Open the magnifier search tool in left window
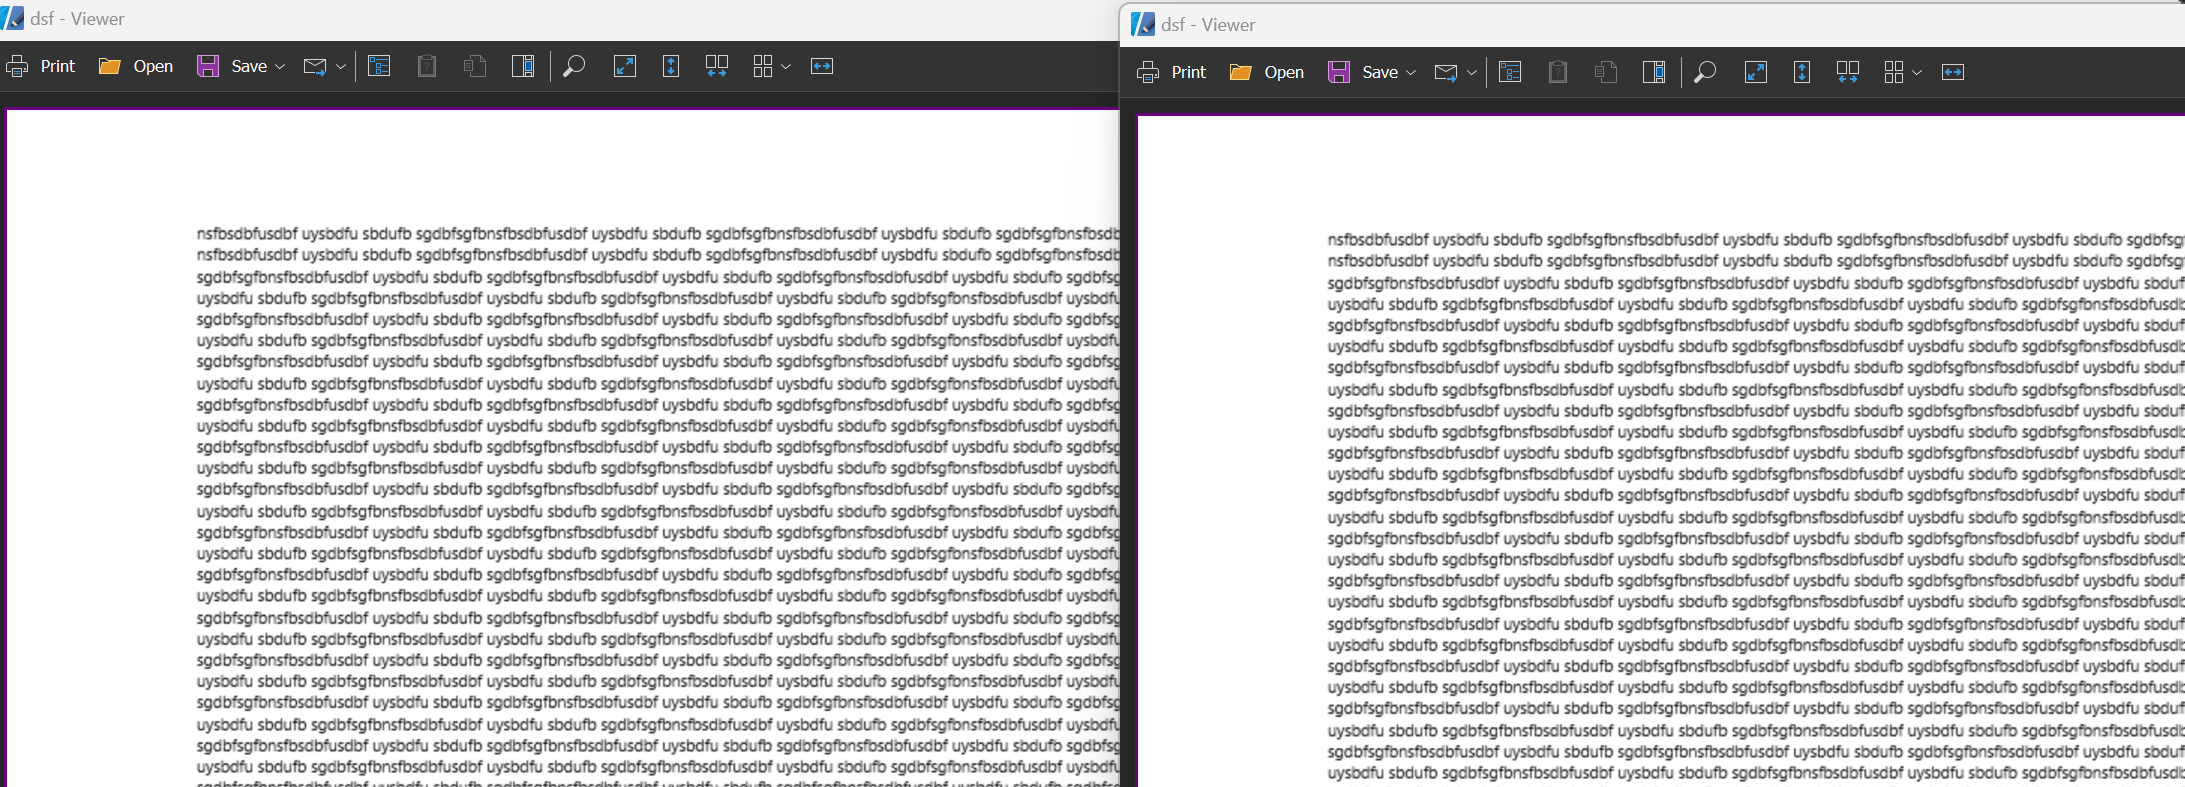The height and width of the screenshot is (787, 2185). click(x=574, y=66)
